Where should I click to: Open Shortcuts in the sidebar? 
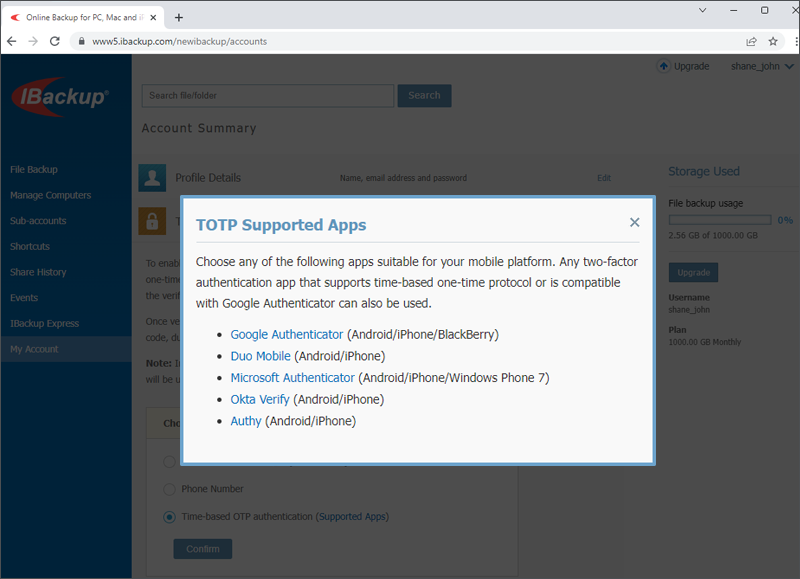[30, 246]
